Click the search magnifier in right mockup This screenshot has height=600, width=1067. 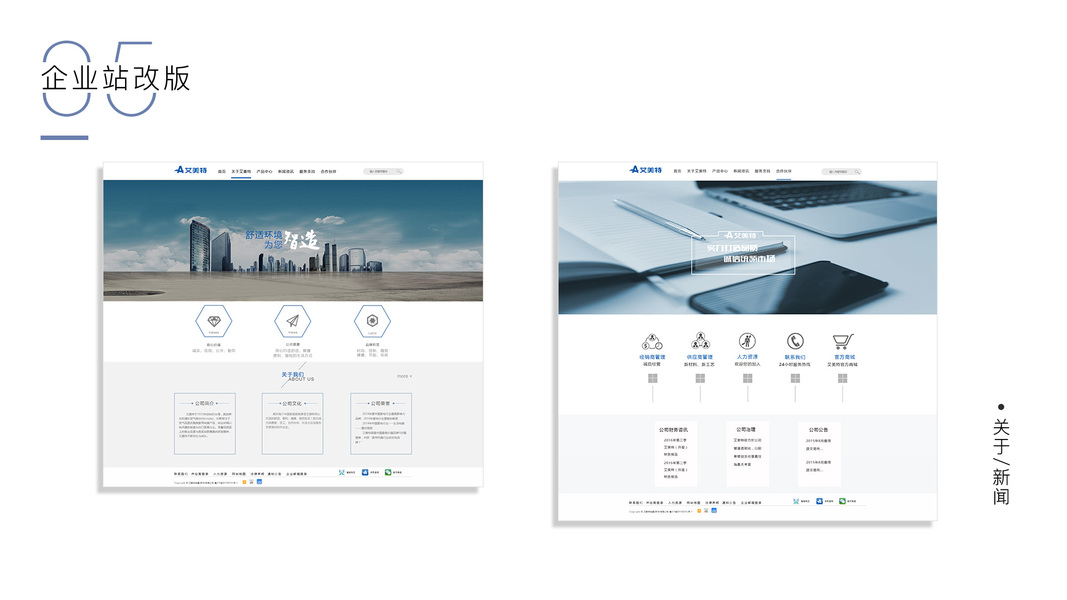pos(857,171)
